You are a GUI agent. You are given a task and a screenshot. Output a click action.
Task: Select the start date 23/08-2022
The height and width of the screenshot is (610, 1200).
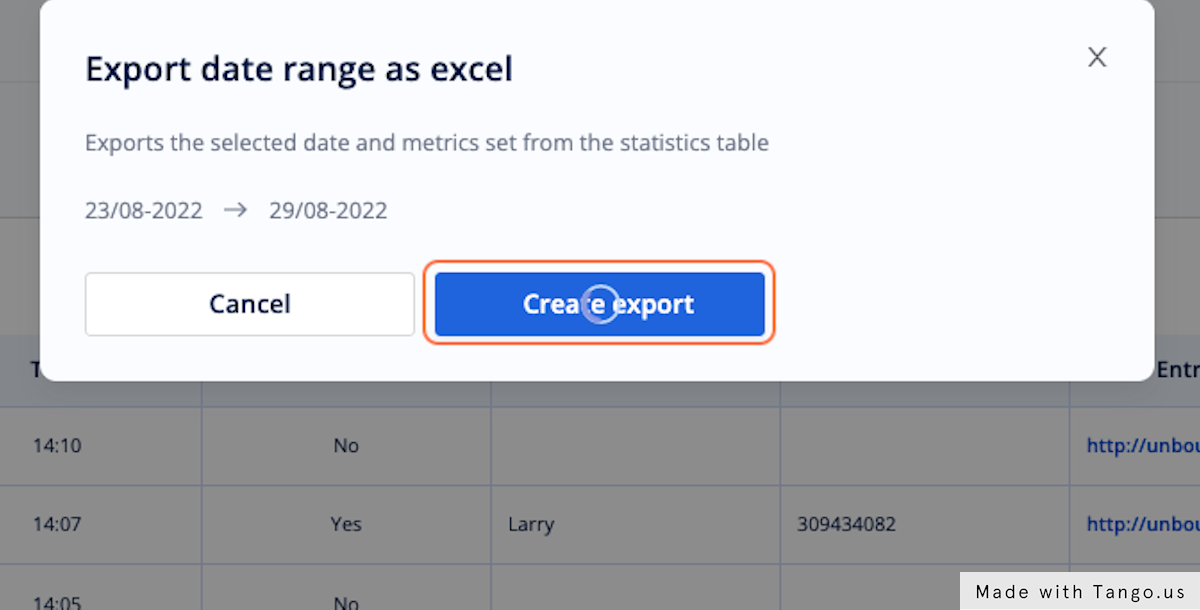(x=143, y=211)
